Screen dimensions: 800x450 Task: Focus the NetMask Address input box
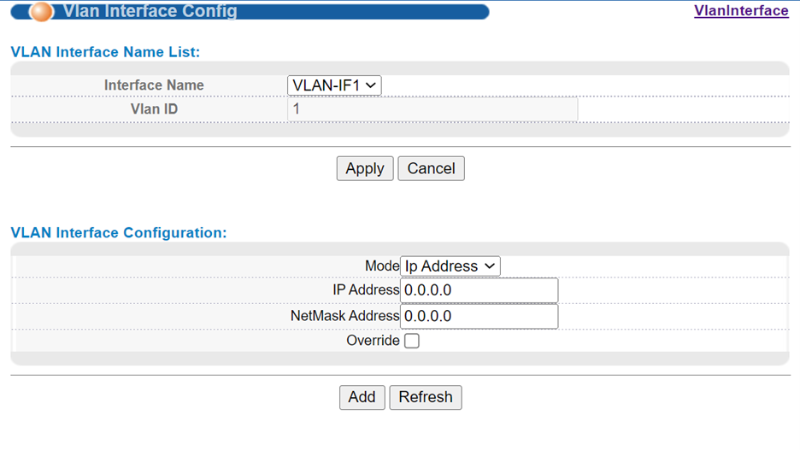point(479,316)
